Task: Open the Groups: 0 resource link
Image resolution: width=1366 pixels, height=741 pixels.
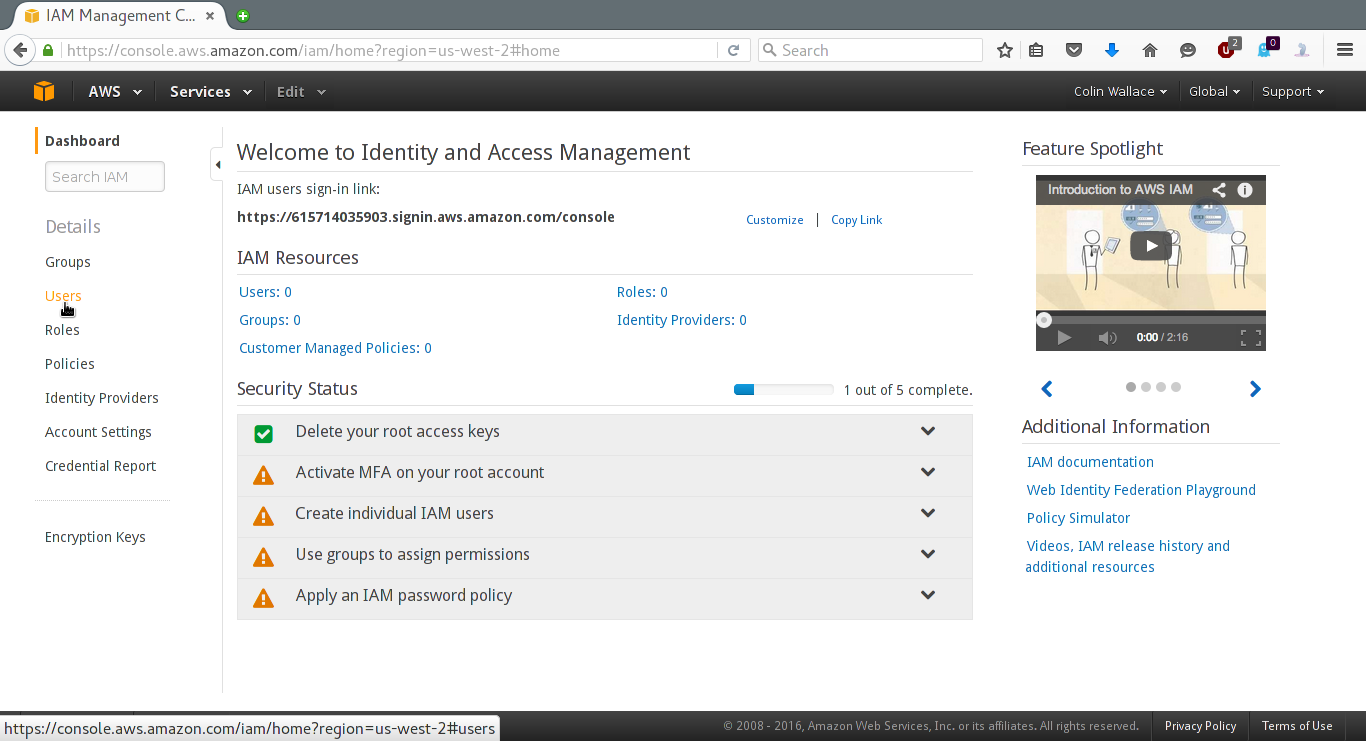Action: [x=270, y=320]
